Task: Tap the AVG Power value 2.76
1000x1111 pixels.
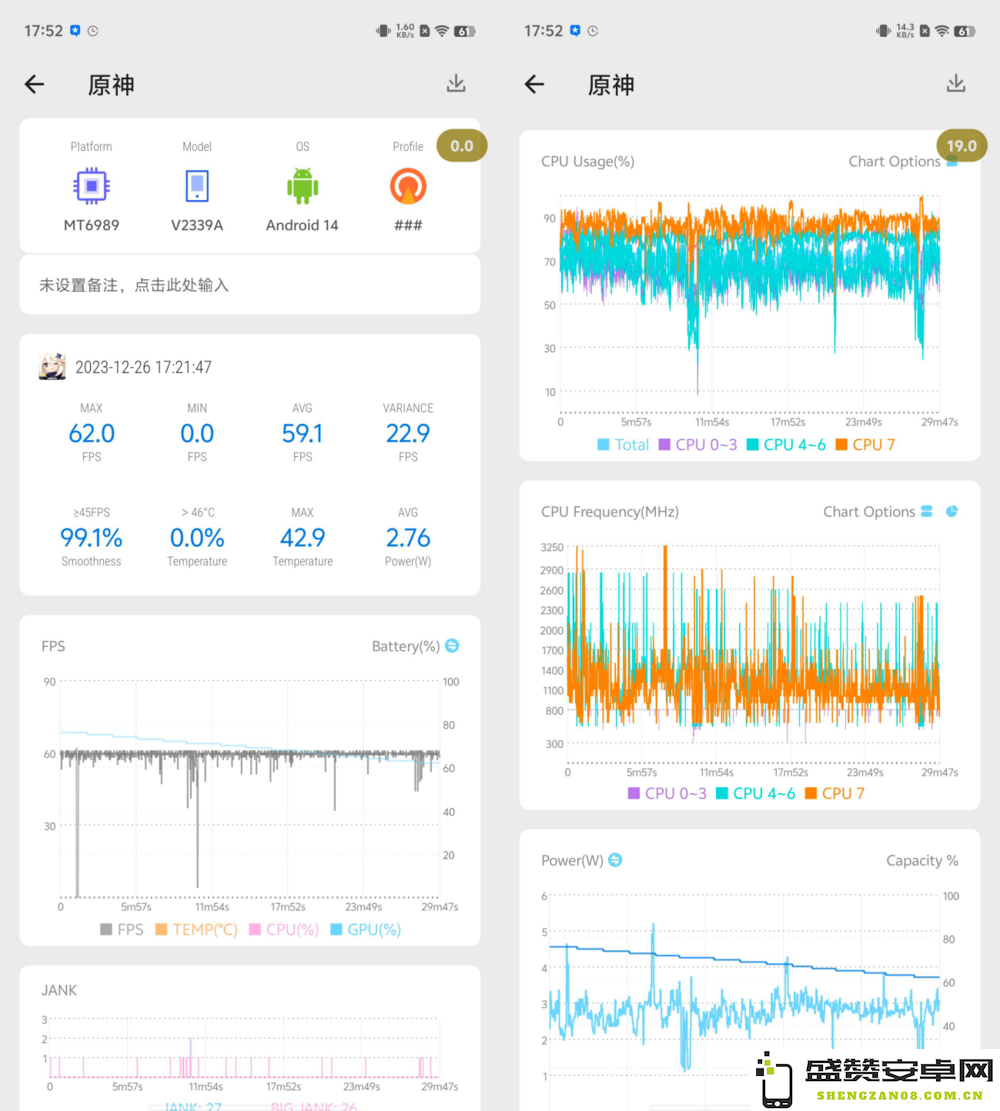Action: 408,538
